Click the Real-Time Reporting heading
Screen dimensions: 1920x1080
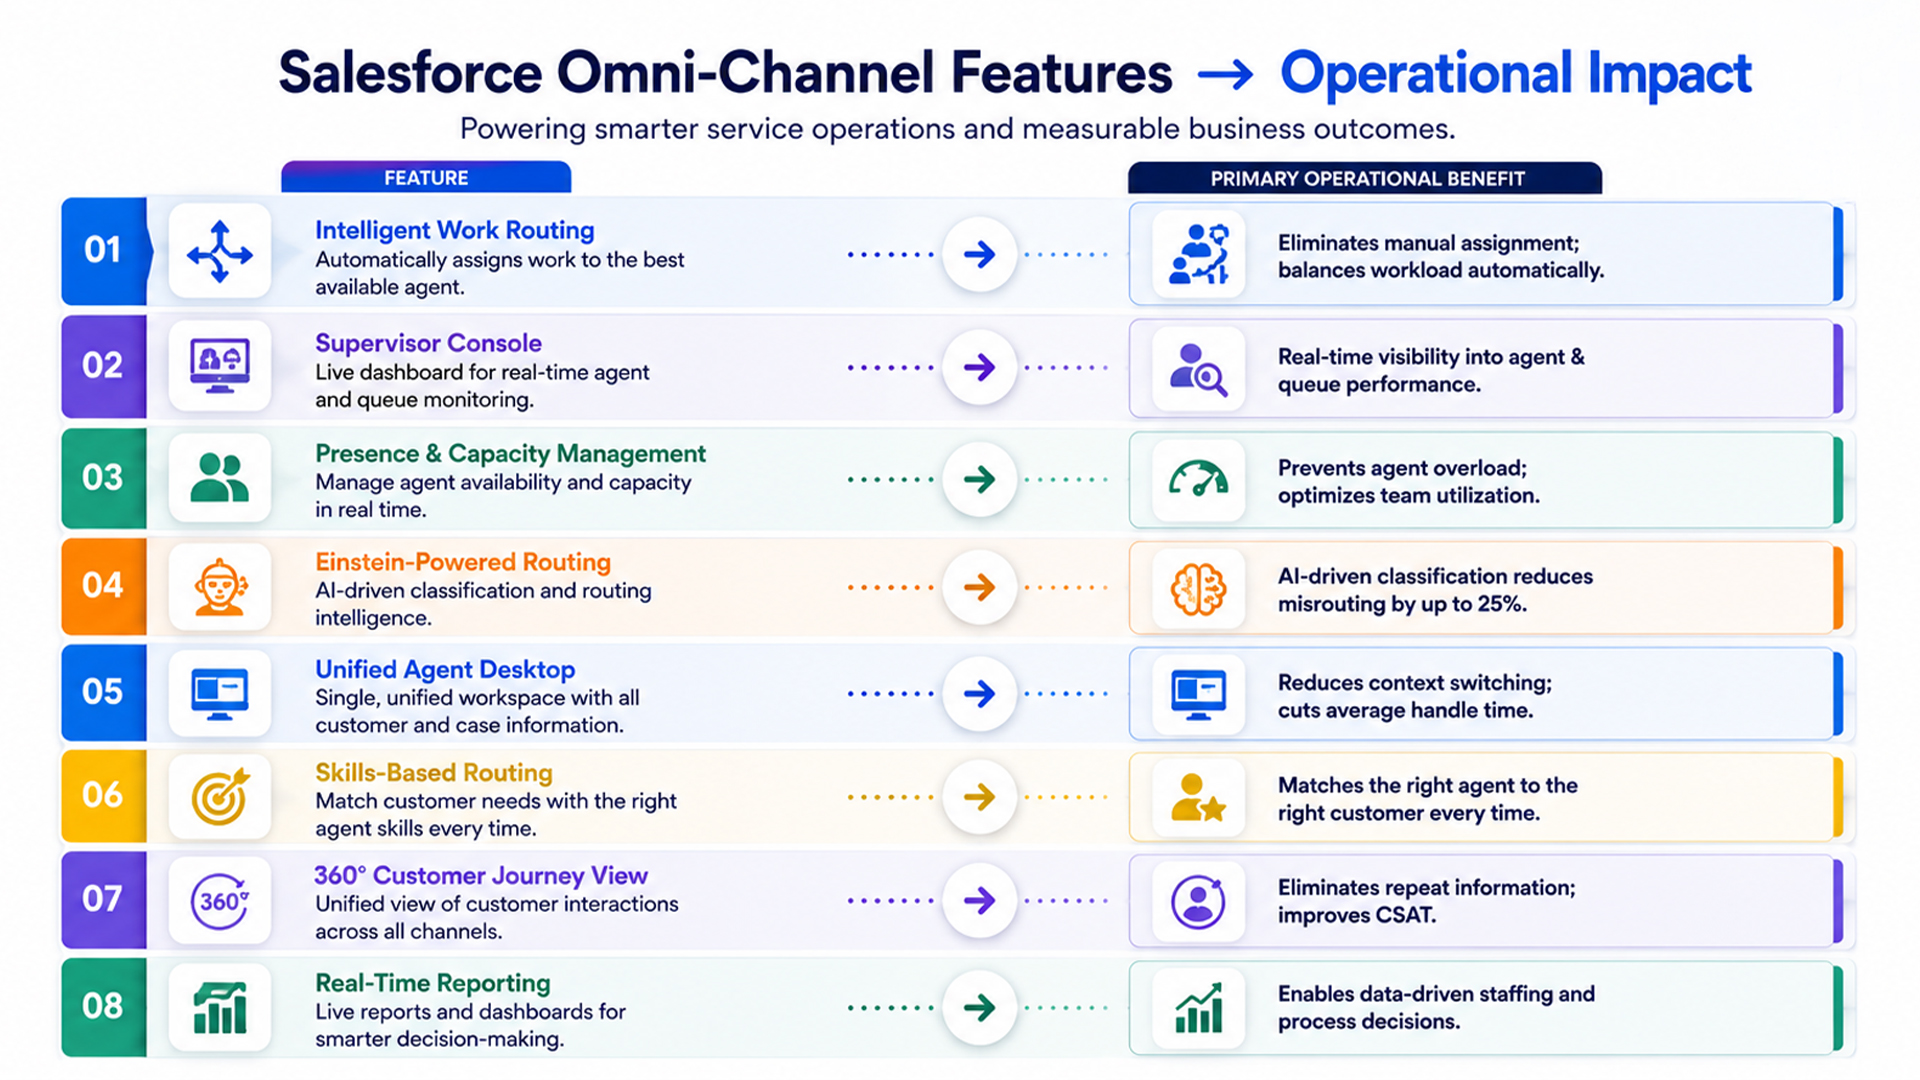[433, 983]
